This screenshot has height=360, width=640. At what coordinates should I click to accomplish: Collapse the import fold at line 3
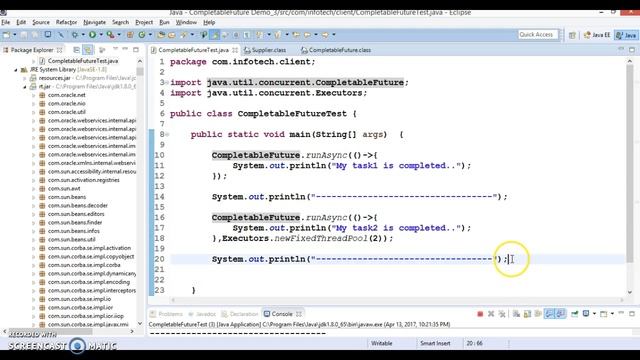[x=167, y=82]
